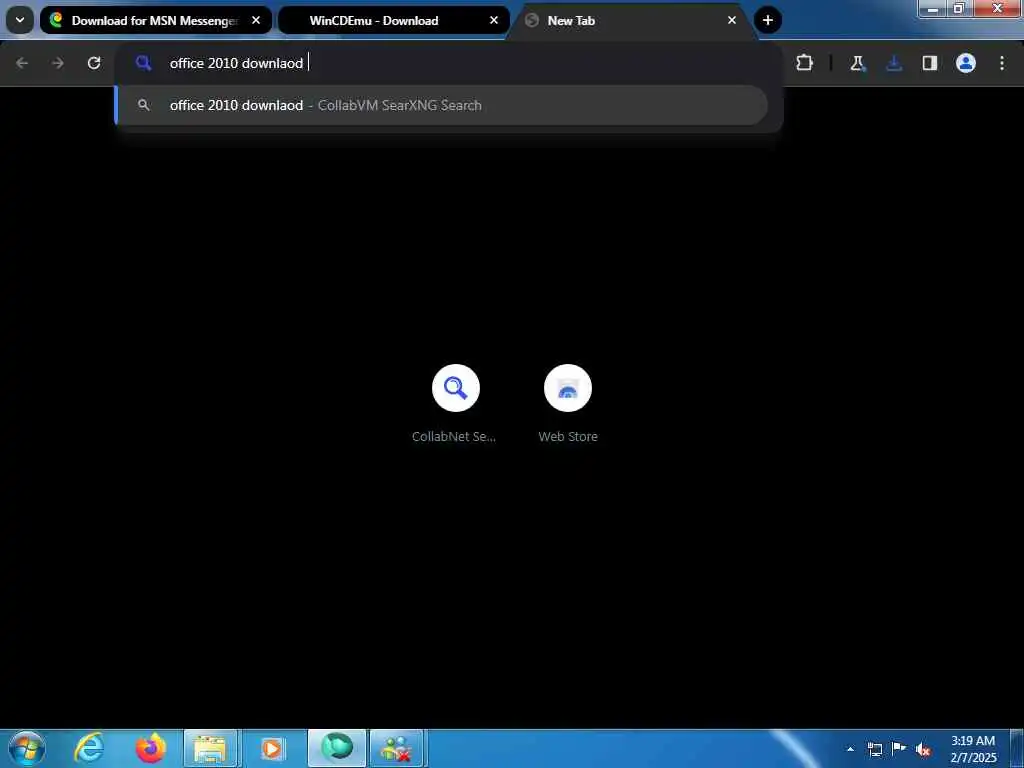Screen dimensions: 1024x768
Task: Click the Show desktop strip
Action: 1017,748
